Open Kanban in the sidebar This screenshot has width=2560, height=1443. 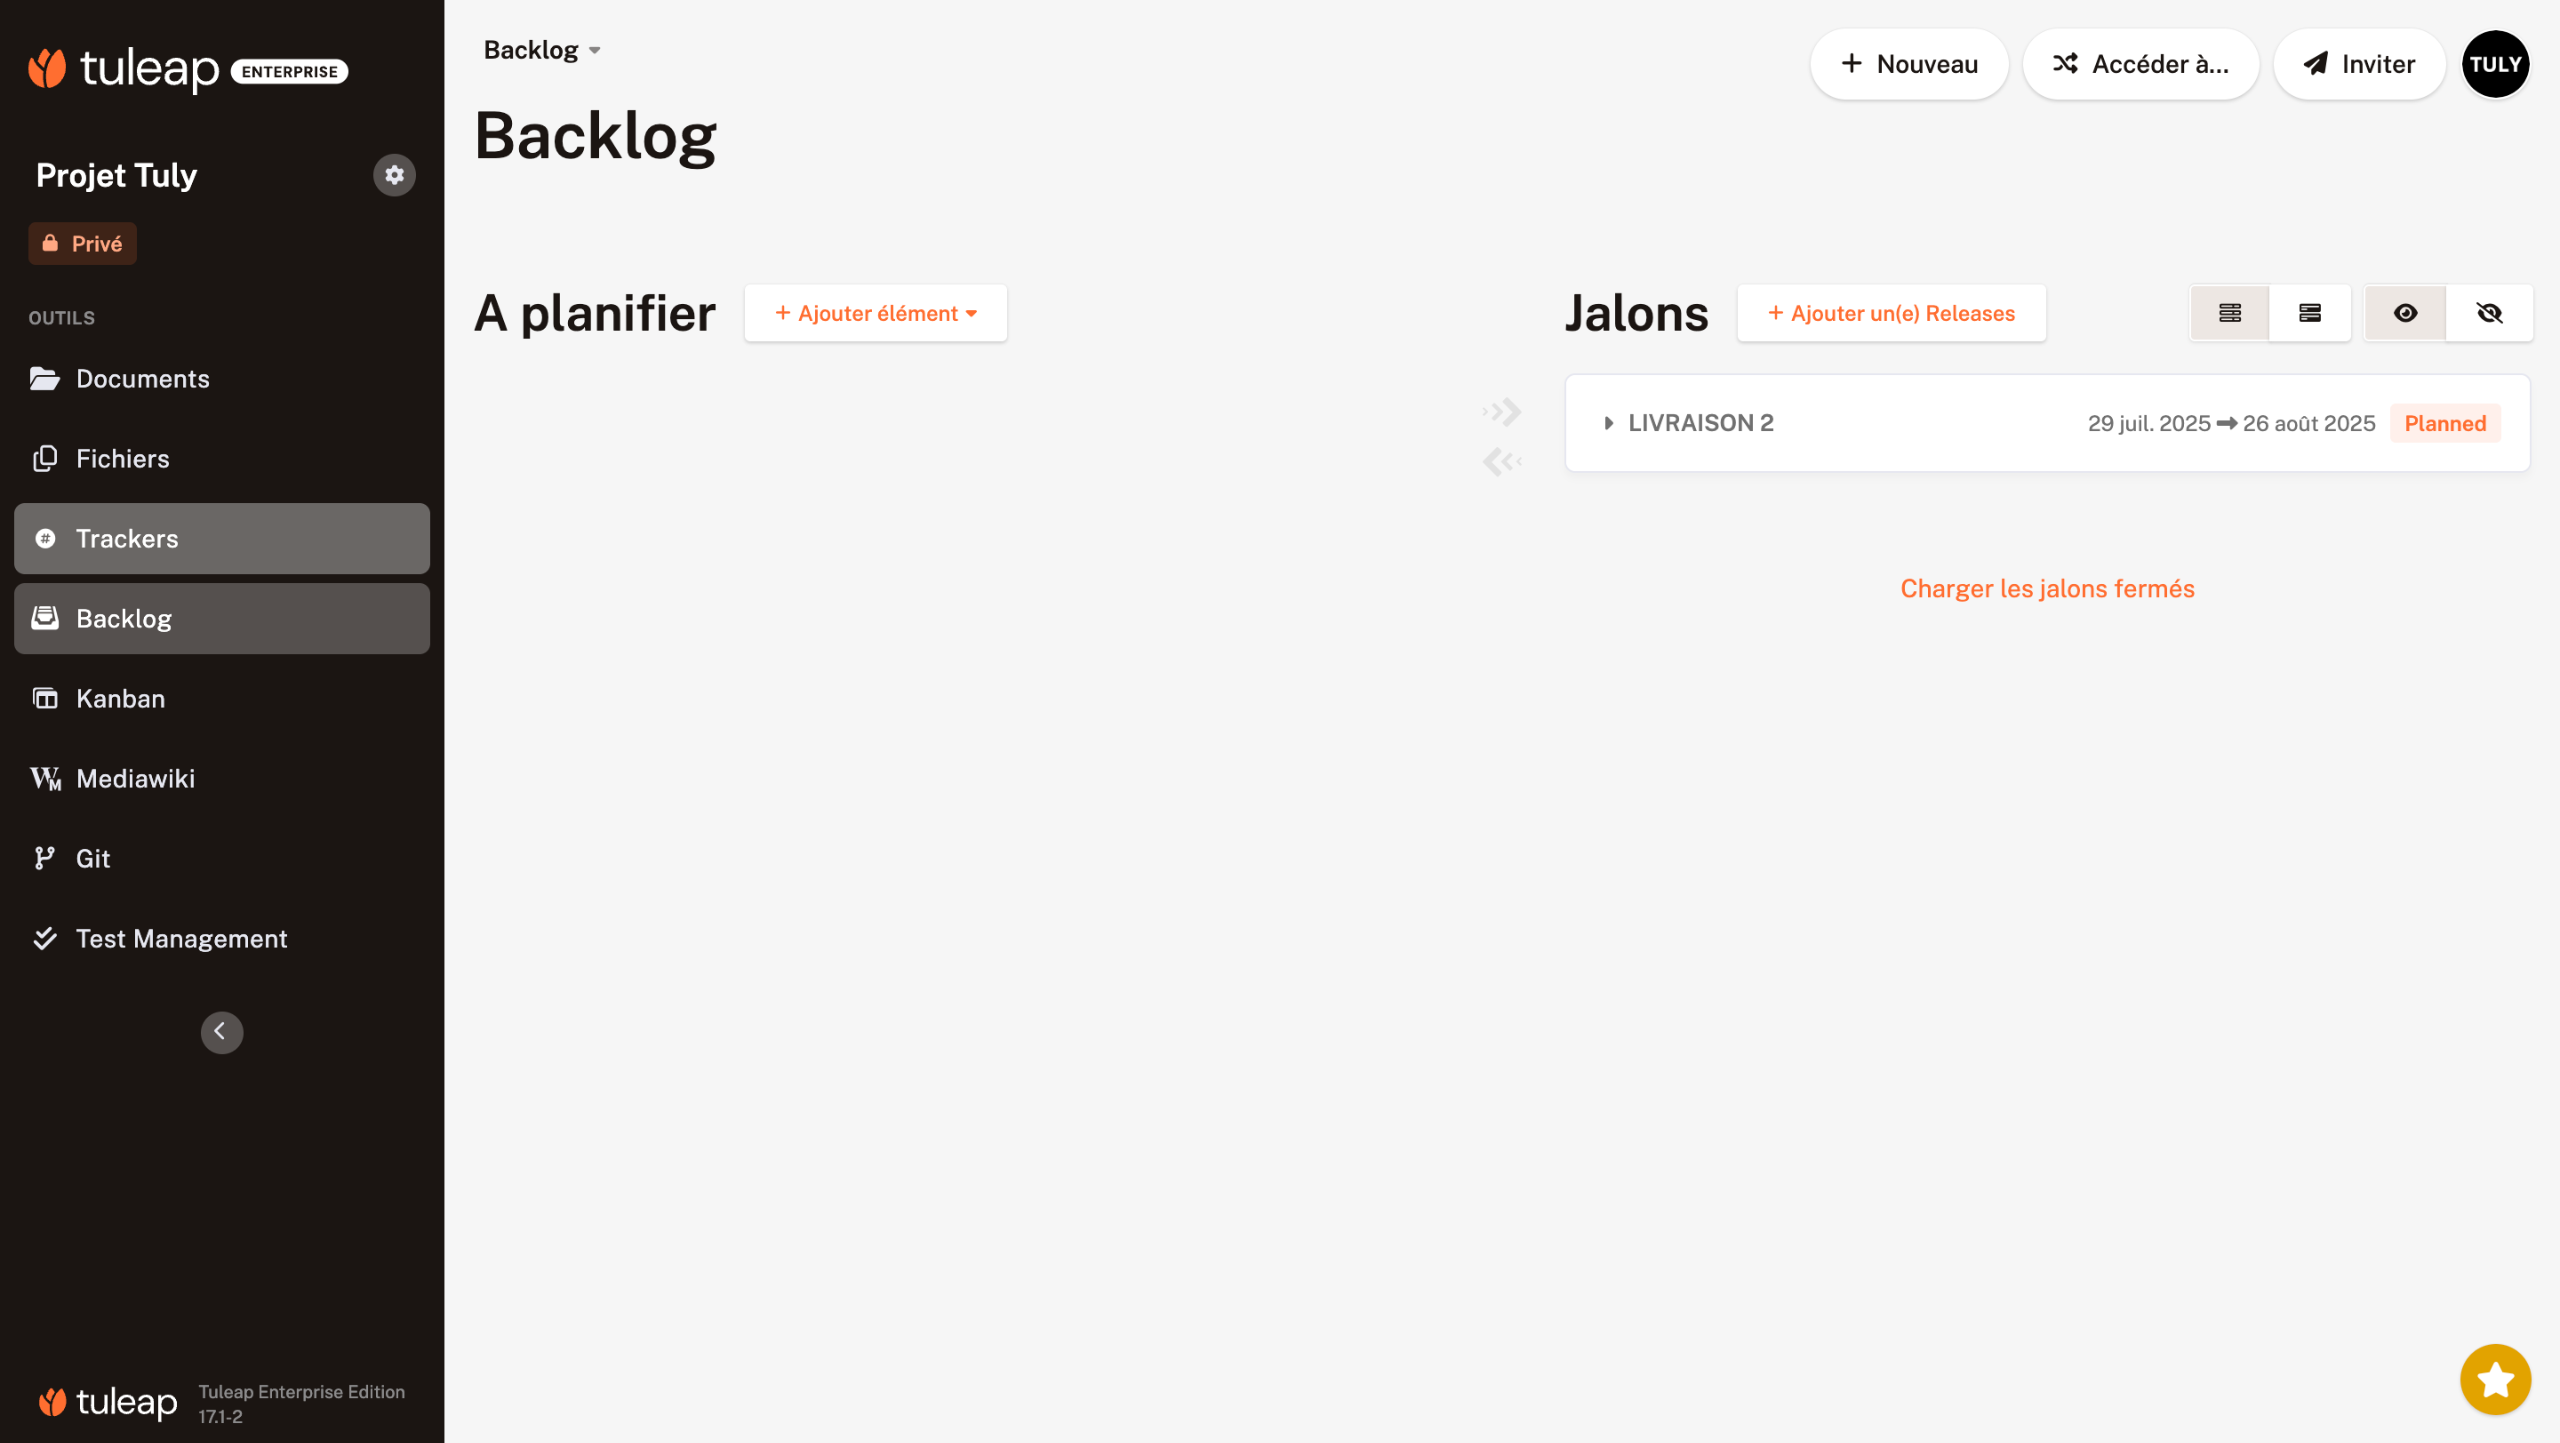point(120,698)
